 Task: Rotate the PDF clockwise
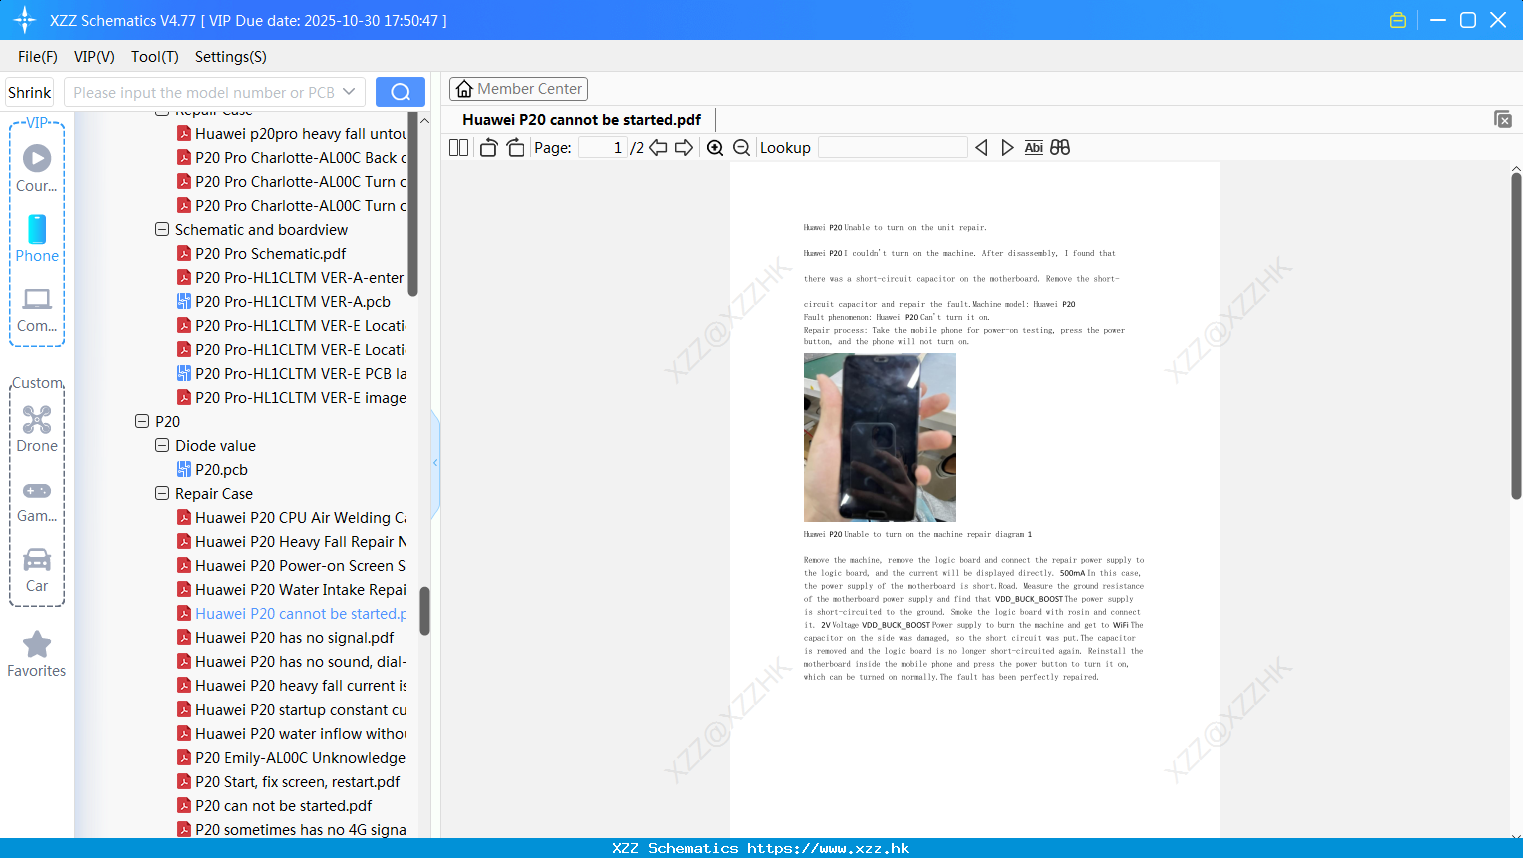pos(515,148)
